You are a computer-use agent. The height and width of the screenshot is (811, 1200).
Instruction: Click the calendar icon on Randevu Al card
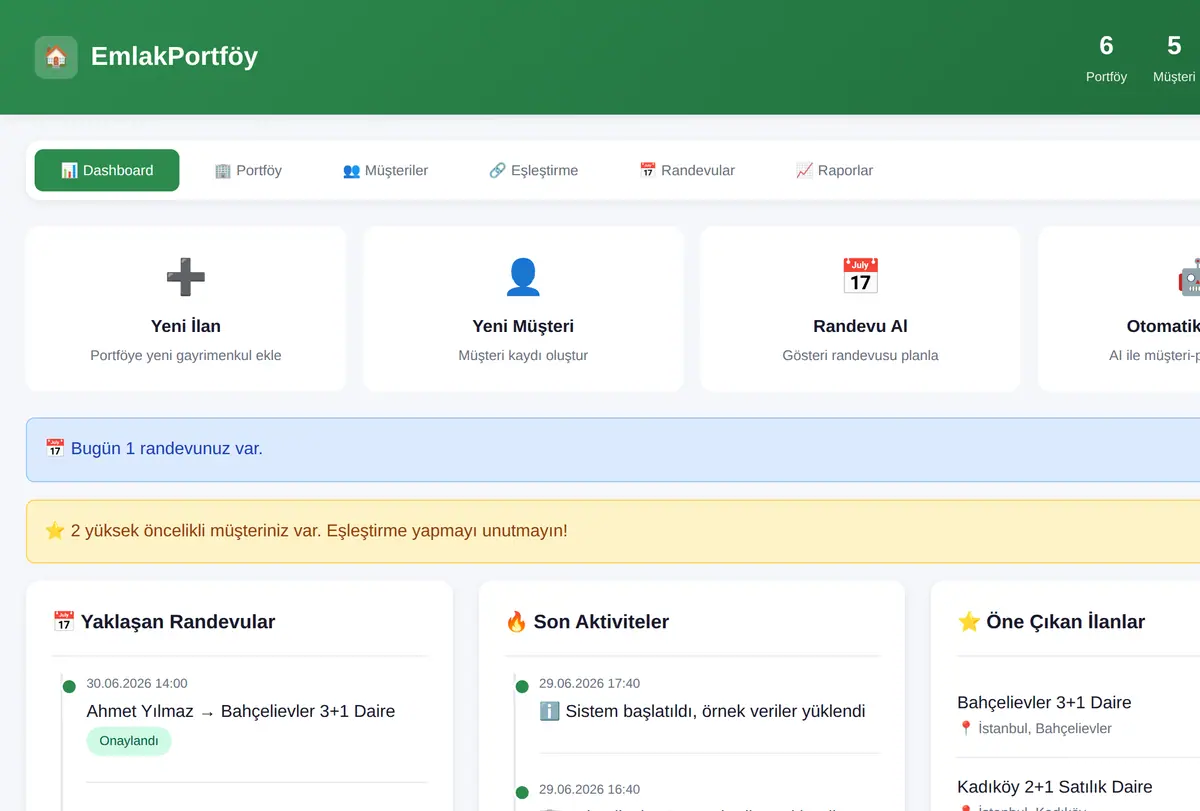860,277
